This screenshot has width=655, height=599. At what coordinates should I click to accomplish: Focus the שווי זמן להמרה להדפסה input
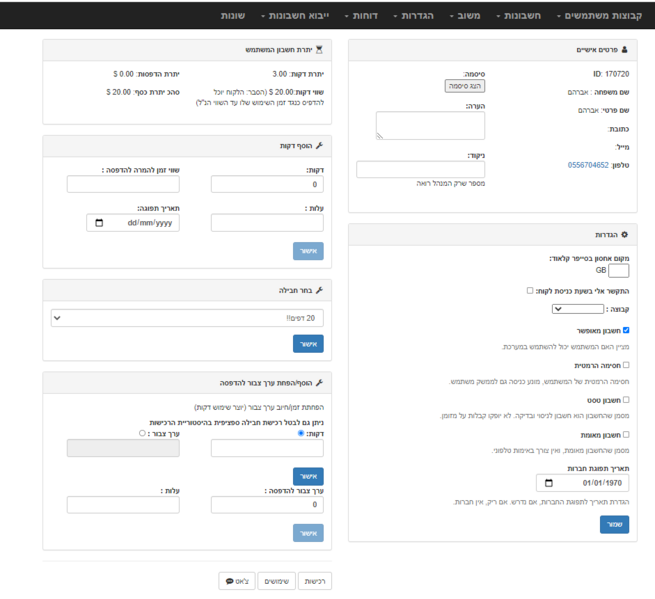(123, 184)
